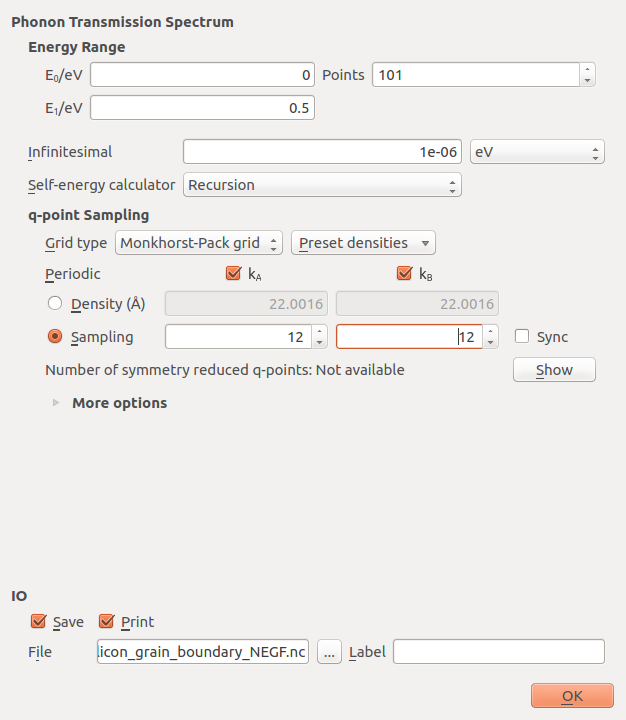Toggle the kA periodic checkbox
The height and width of the screenshot is (720, 626).
coord(233,274)
